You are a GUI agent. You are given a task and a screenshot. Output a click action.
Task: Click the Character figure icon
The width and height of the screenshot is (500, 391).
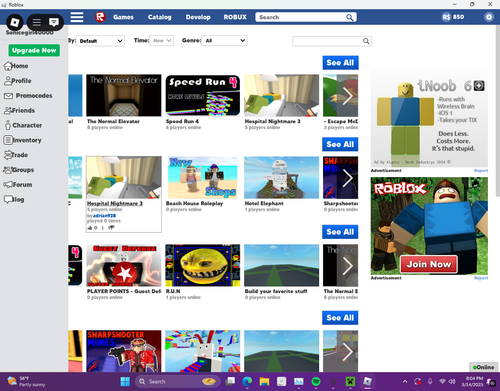click(8, 125)
